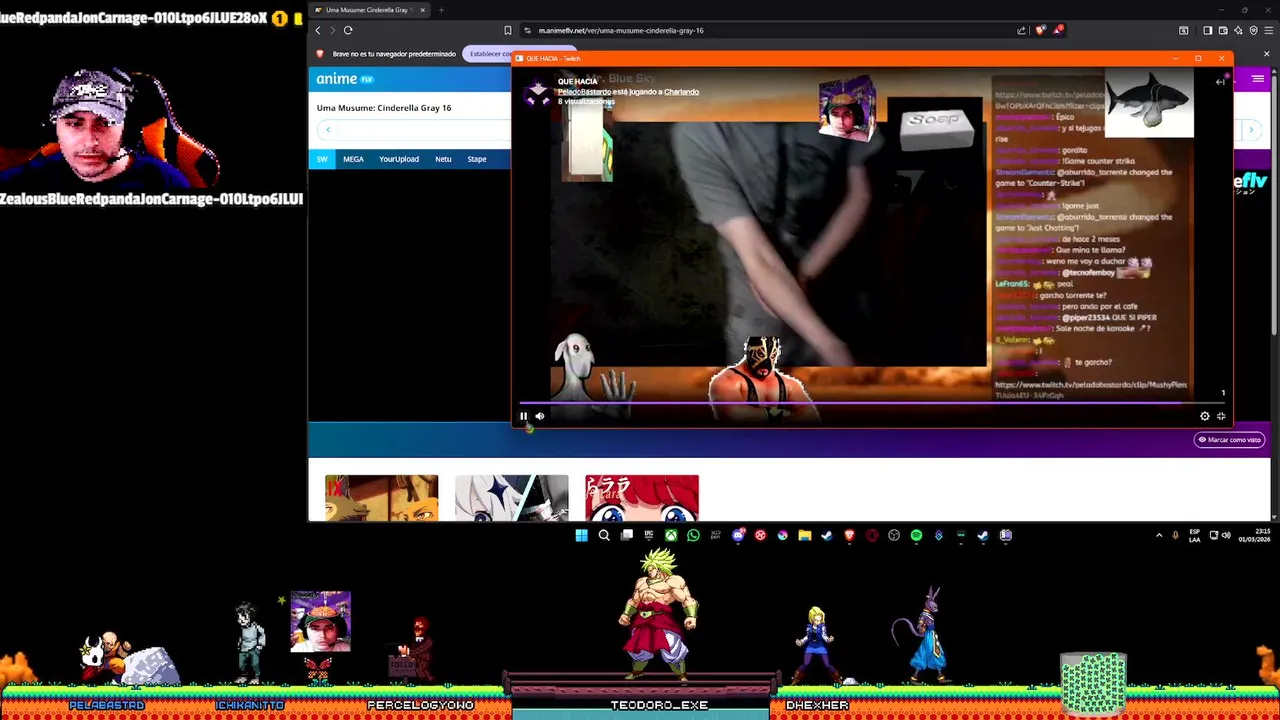Dismiss the default browser notification bar
1280x720 pixels.
point(1266,54)
